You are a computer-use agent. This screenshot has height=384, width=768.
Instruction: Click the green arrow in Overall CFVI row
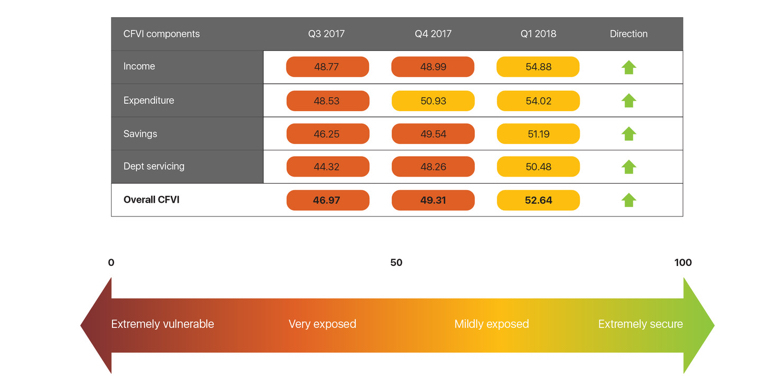pos(629,200)
